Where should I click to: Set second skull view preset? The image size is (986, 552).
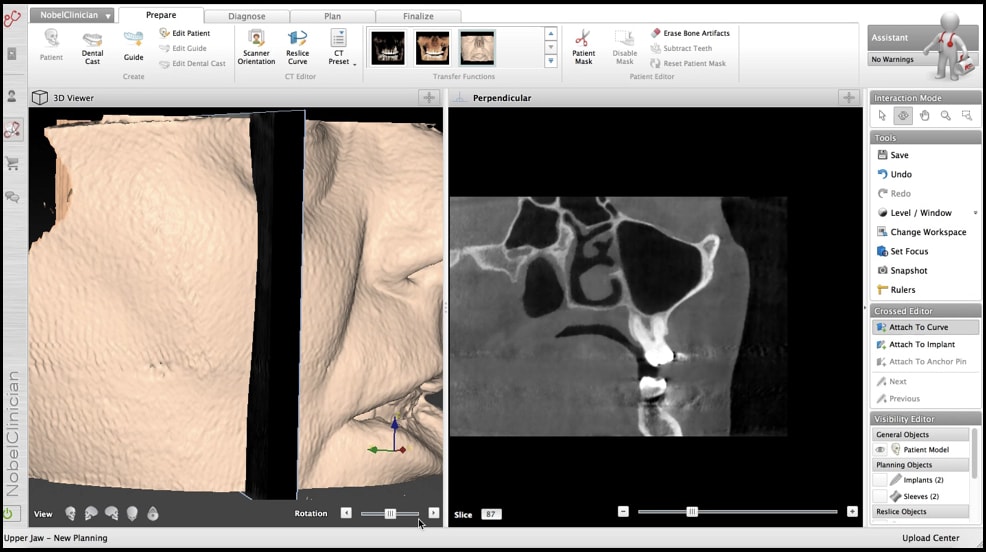click(91, 514)
